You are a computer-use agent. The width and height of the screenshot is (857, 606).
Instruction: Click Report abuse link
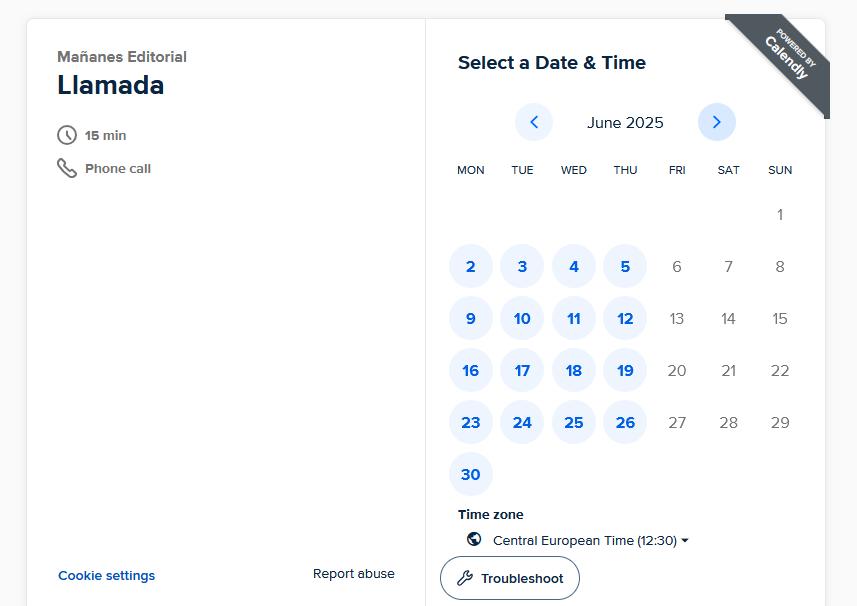(x=354, y=574)
